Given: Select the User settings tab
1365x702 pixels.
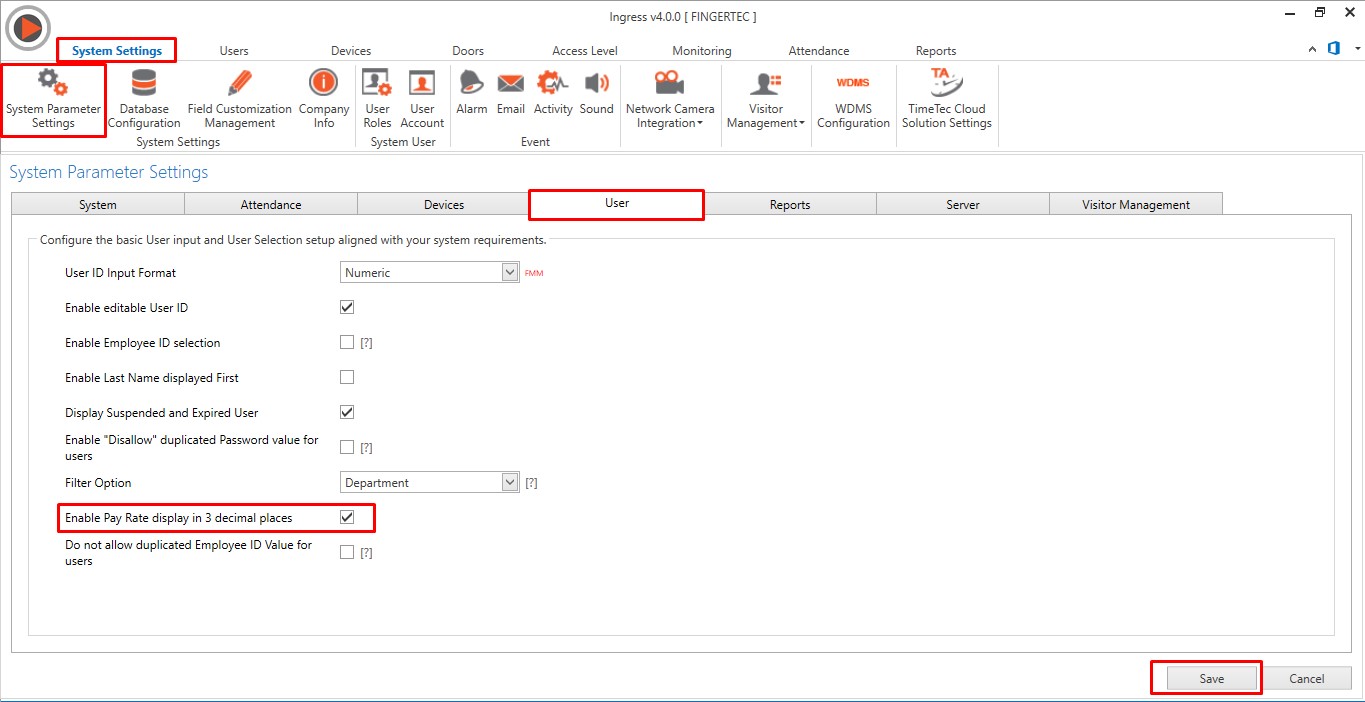Looking at the screenshot, I should point(617,203).
